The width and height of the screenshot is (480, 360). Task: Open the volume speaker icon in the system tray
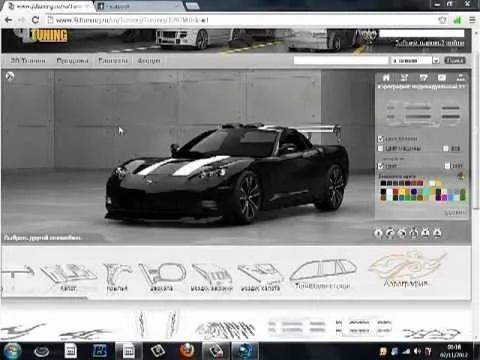(x=417, y=351)
